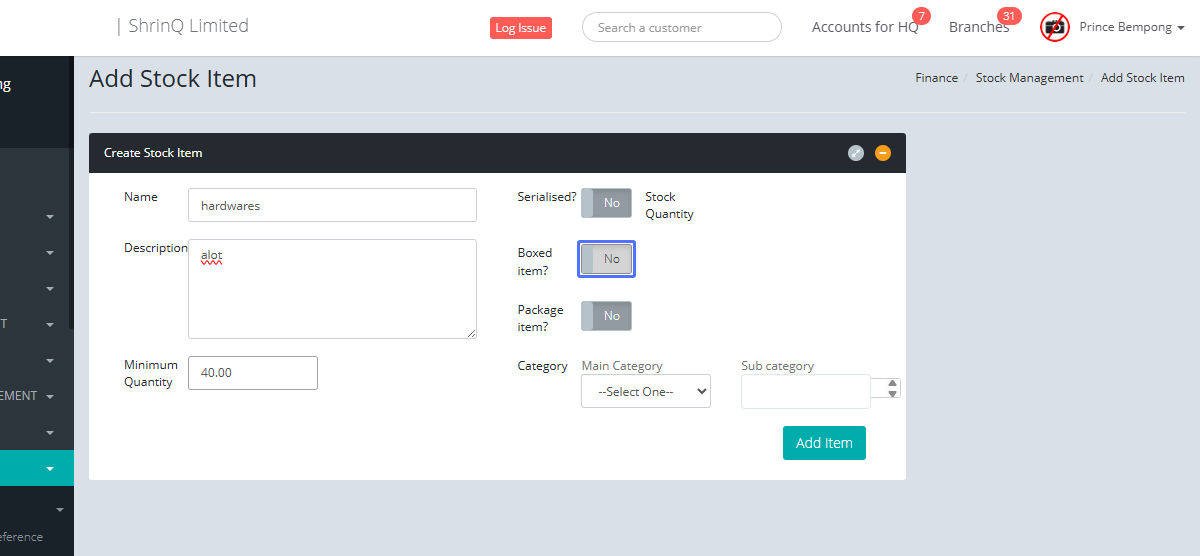
Task: Click the Name input field
Action: tap(332, 205)
